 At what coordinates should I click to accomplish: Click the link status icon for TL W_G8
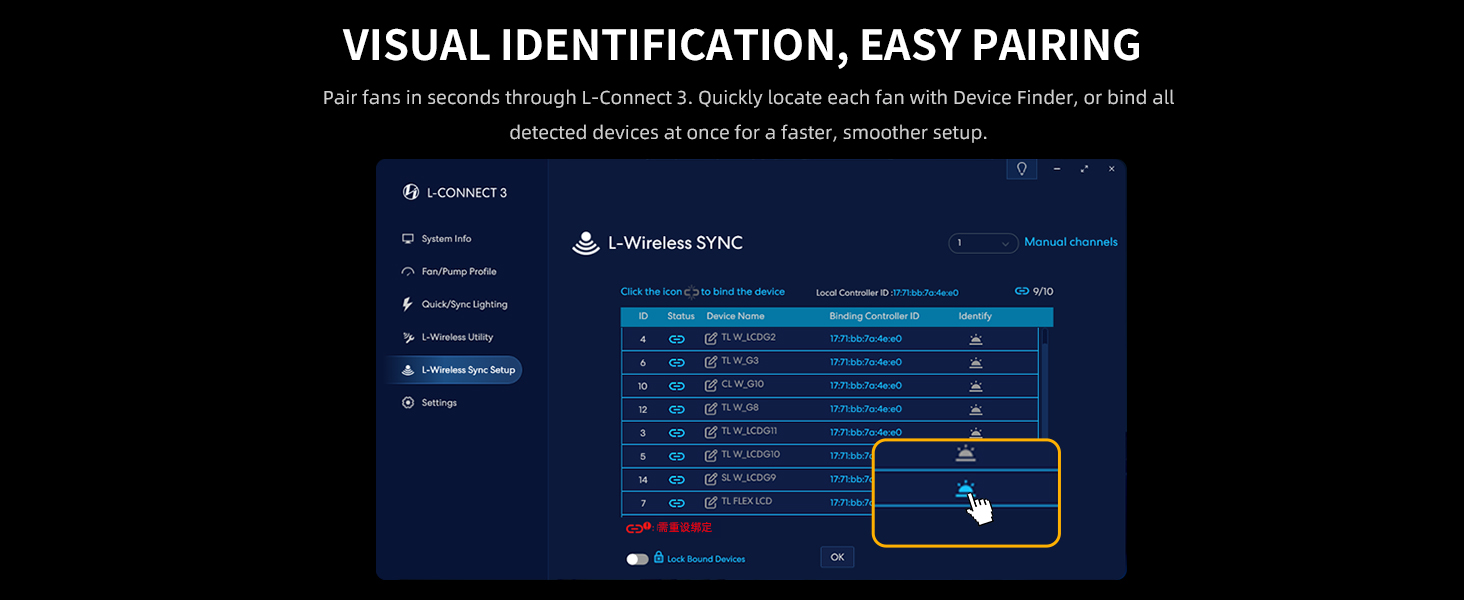pyautogui.click(x=677, y=409)
